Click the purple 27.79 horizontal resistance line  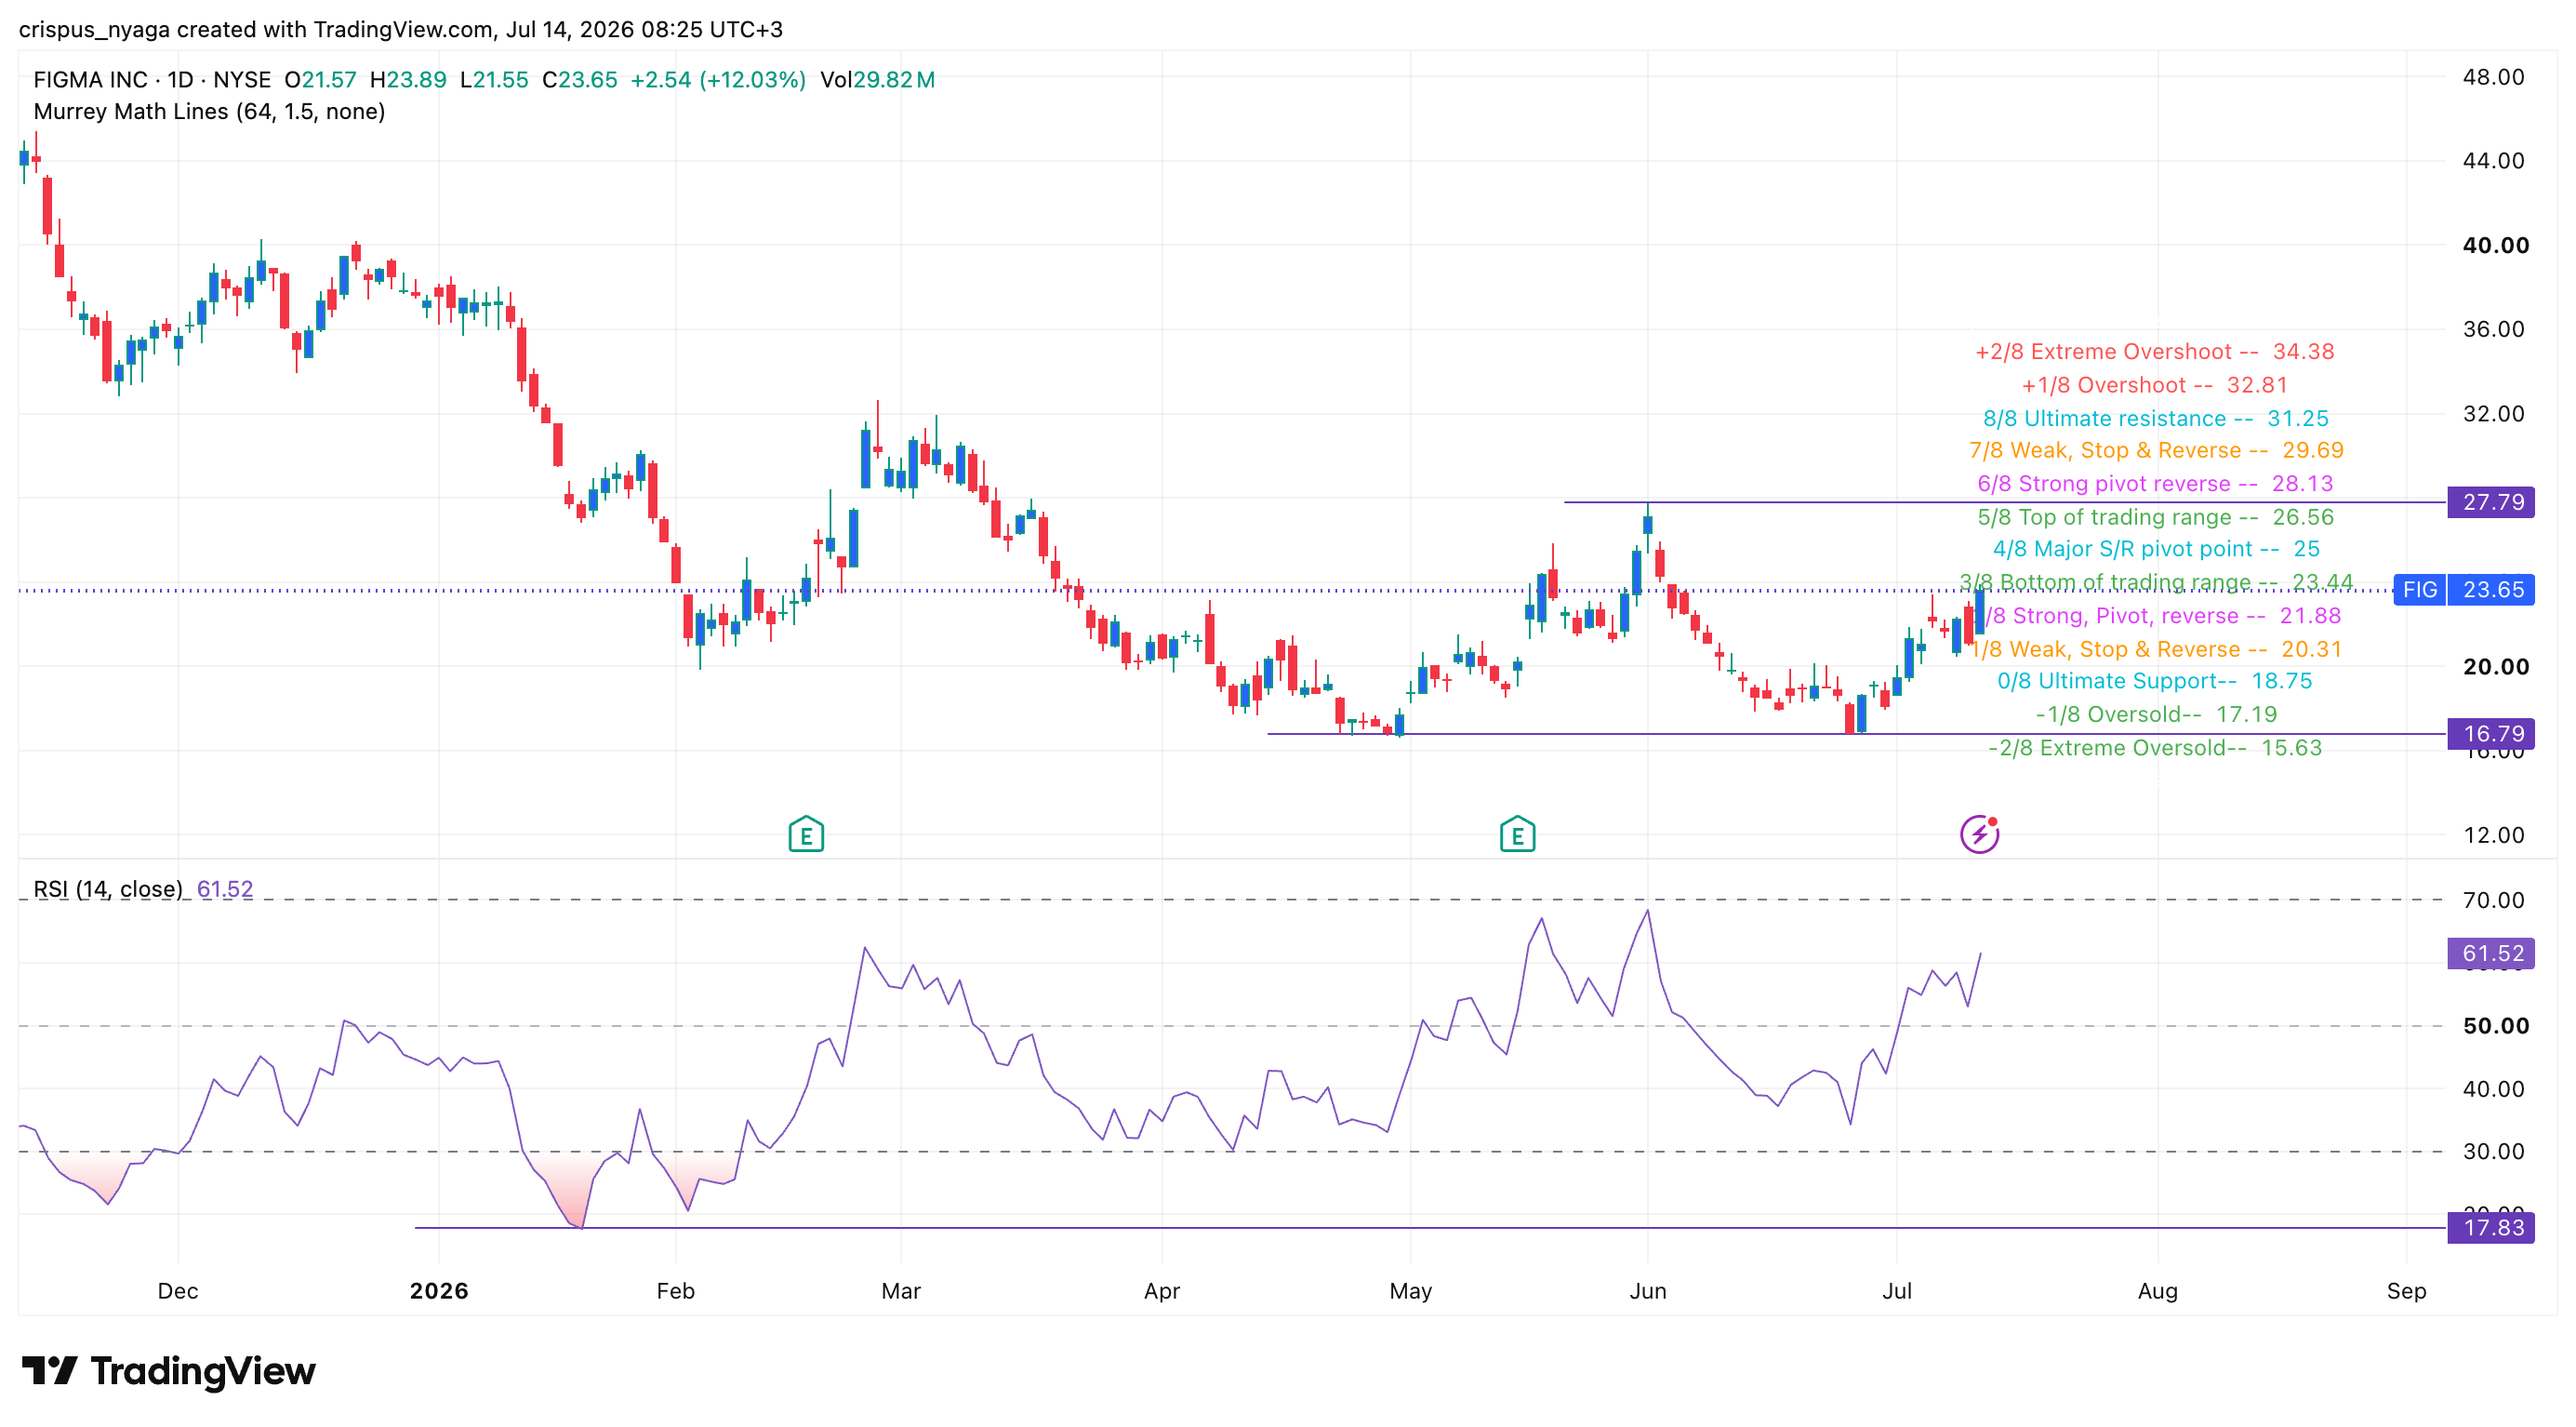click(2005, 502)
